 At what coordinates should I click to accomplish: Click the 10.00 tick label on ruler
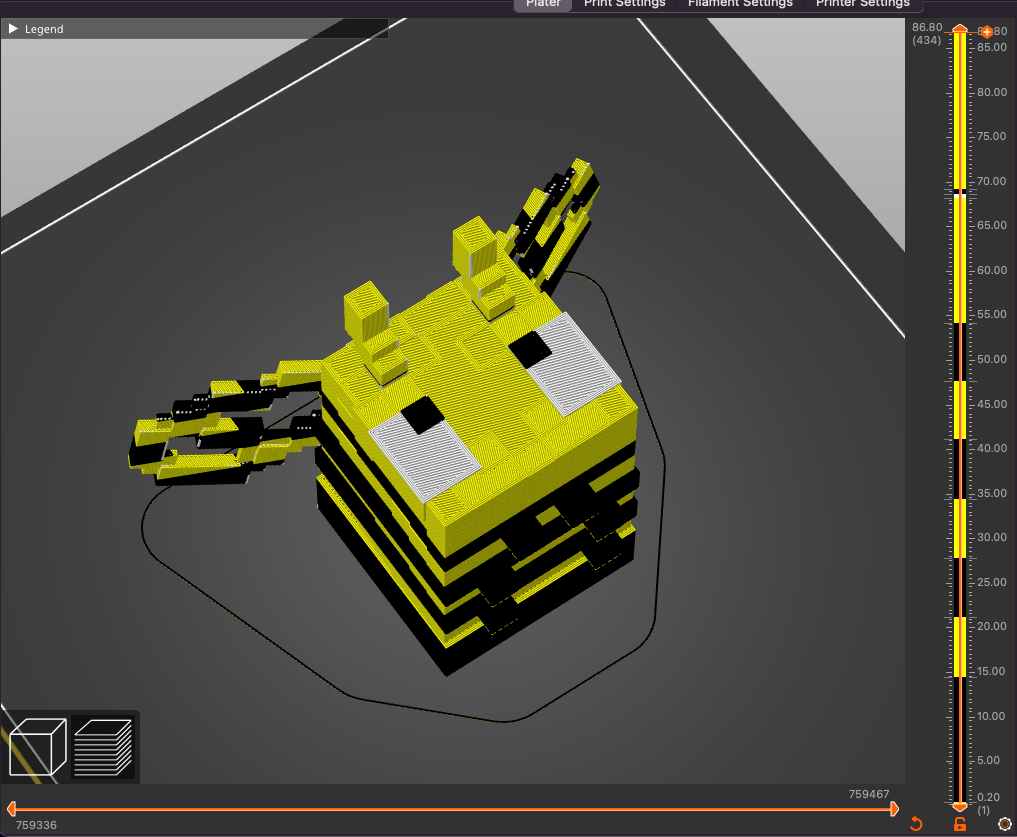tap(992, 716)
